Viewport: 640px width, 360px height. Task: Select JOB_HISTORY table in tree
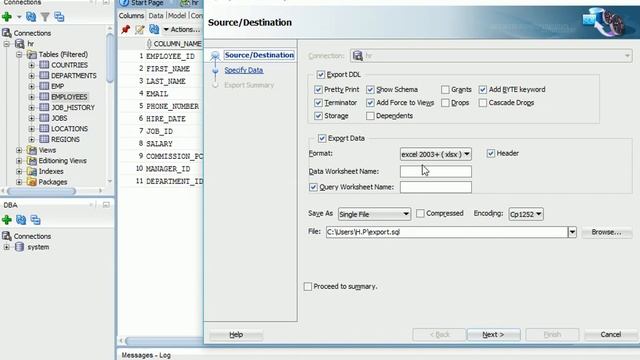pyautogui.click(x=73, y=107)
